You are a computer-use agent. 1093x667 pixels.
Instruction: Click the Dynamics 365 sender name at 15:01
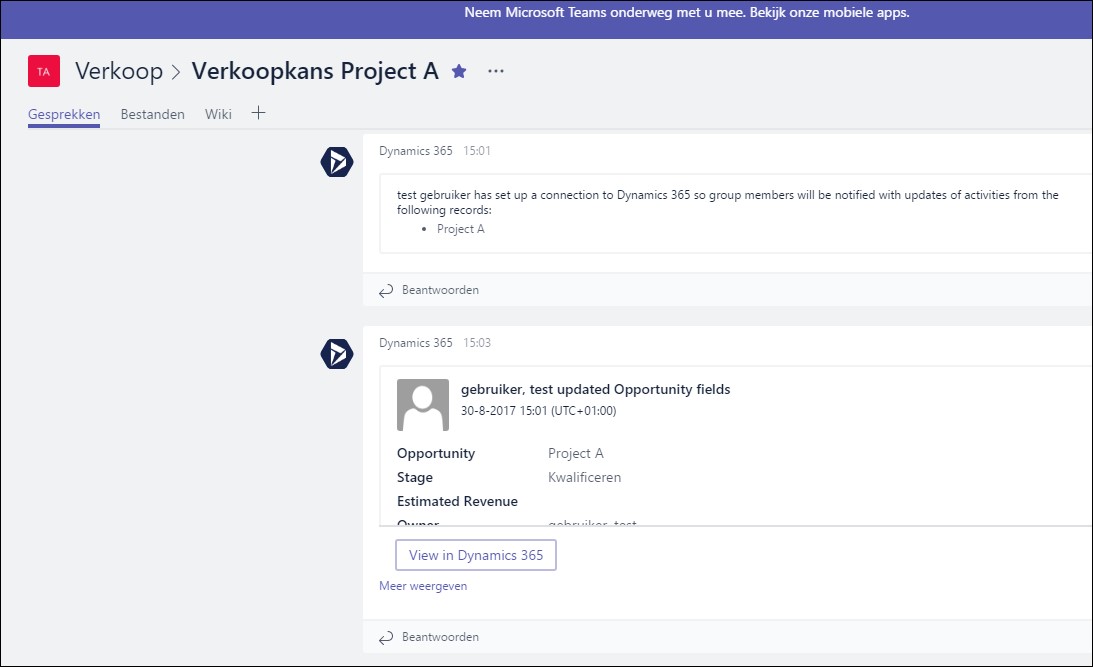415,151
